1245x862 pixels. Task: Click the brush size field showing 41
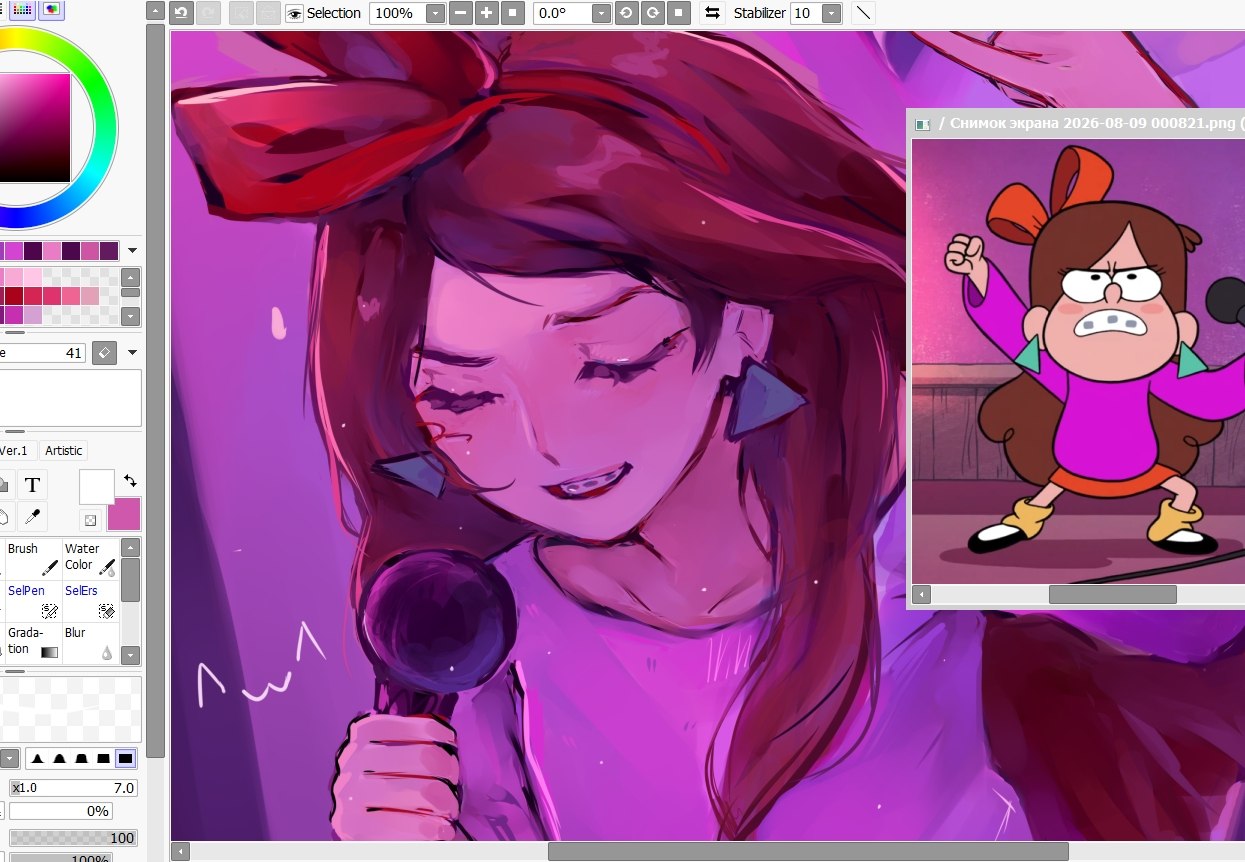[x=43, y=353]
